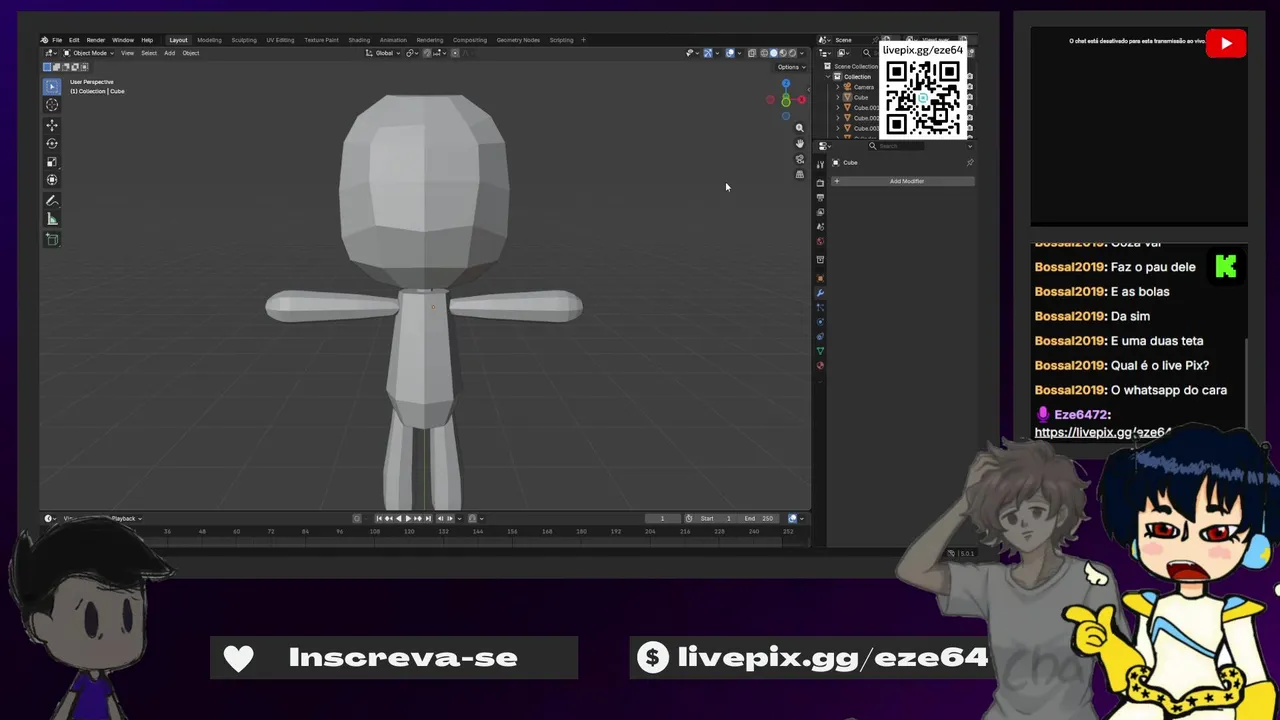1280x720 pixels.
Task: Select the Move tool
Action: [52, 125]
